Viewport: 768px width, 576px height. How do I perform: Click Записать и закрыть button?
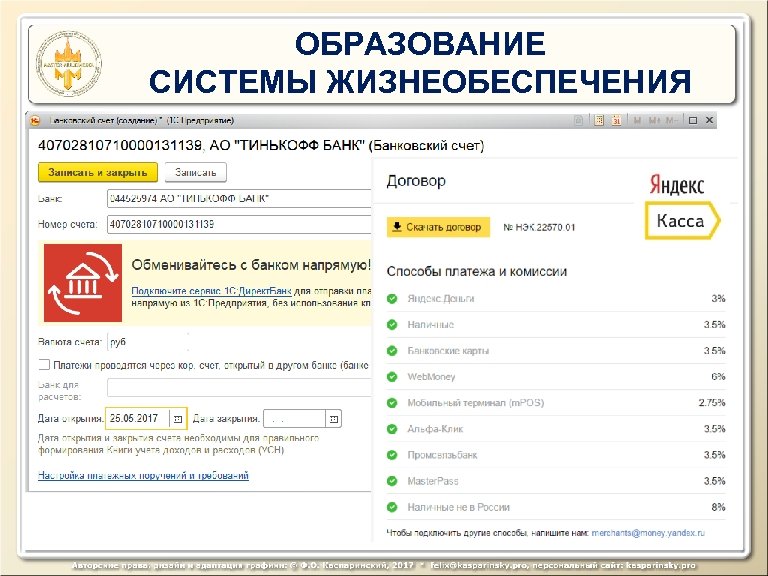click(98, 172)
